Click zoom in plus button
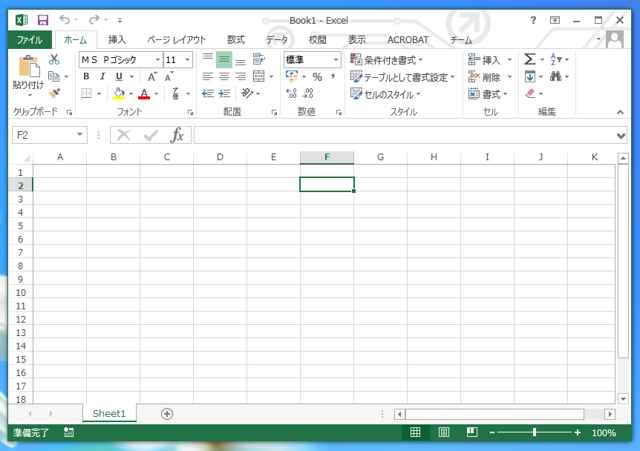The image size is (640, 451). 578,432
